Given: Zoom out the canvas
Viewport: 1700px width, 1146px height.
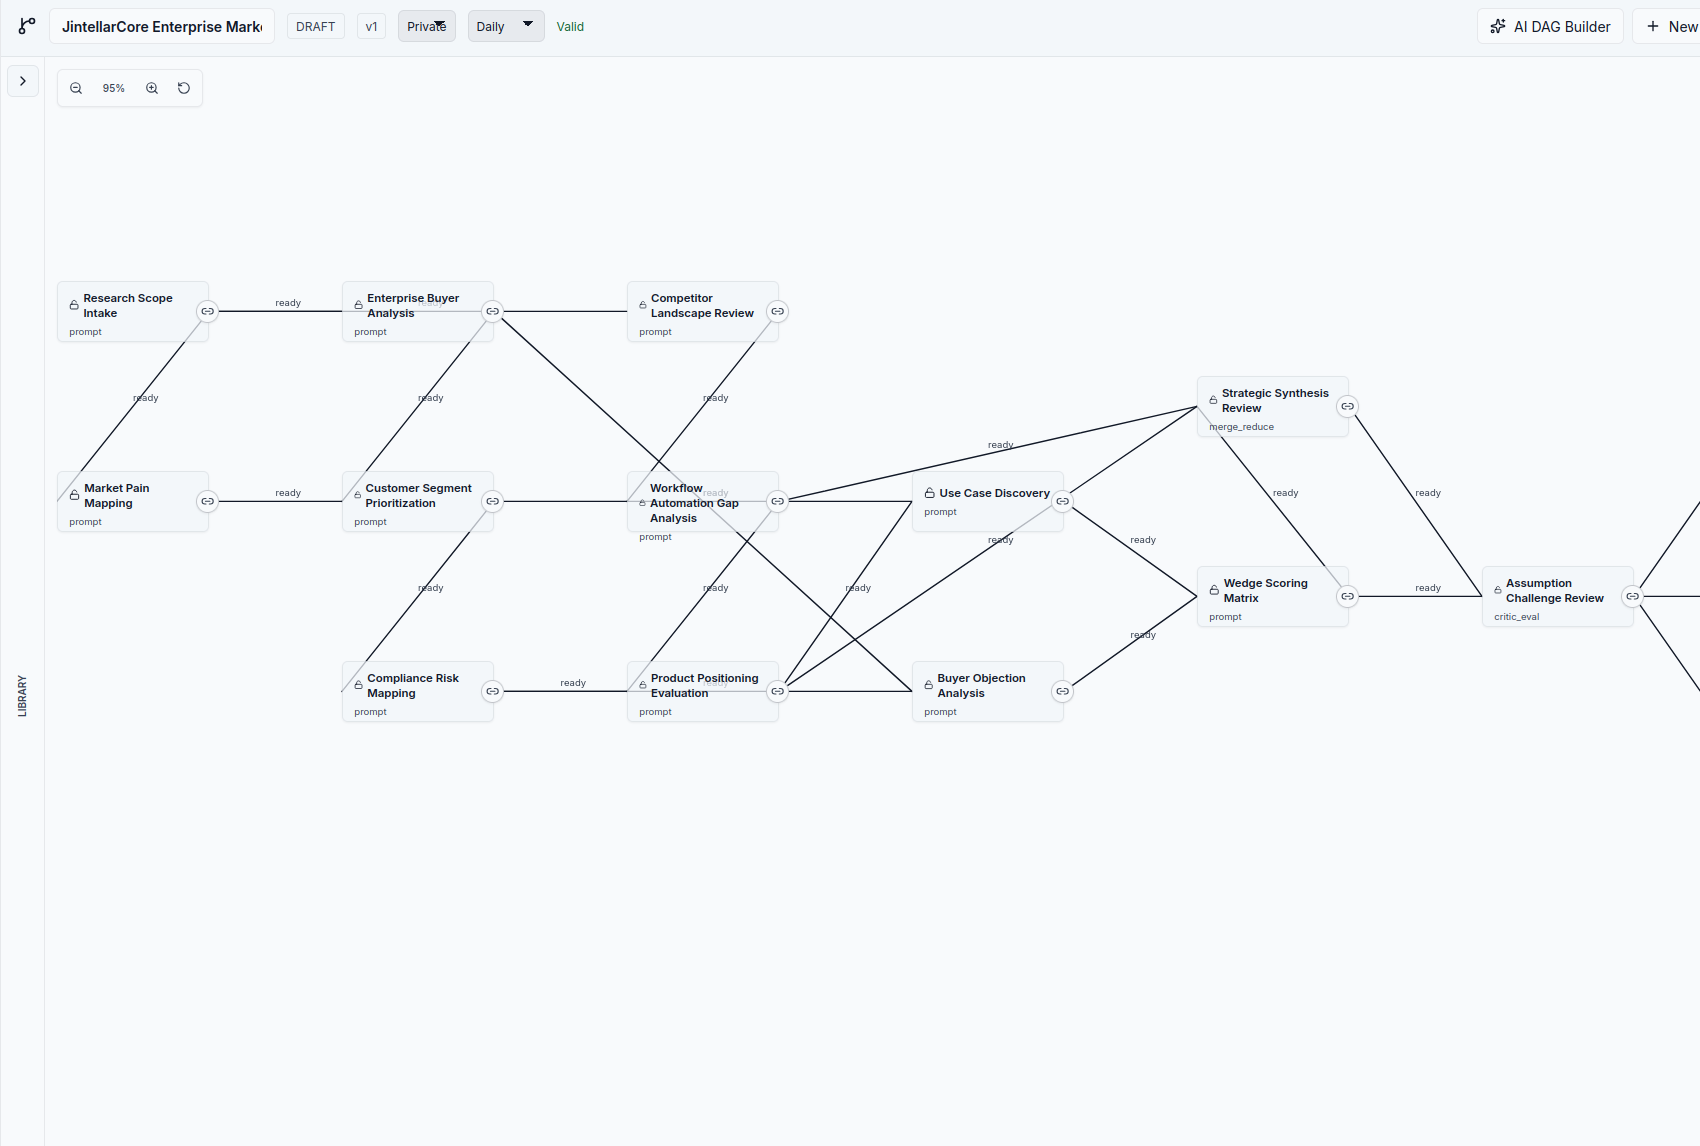Looking at the screenshot, I should (76, 88).
